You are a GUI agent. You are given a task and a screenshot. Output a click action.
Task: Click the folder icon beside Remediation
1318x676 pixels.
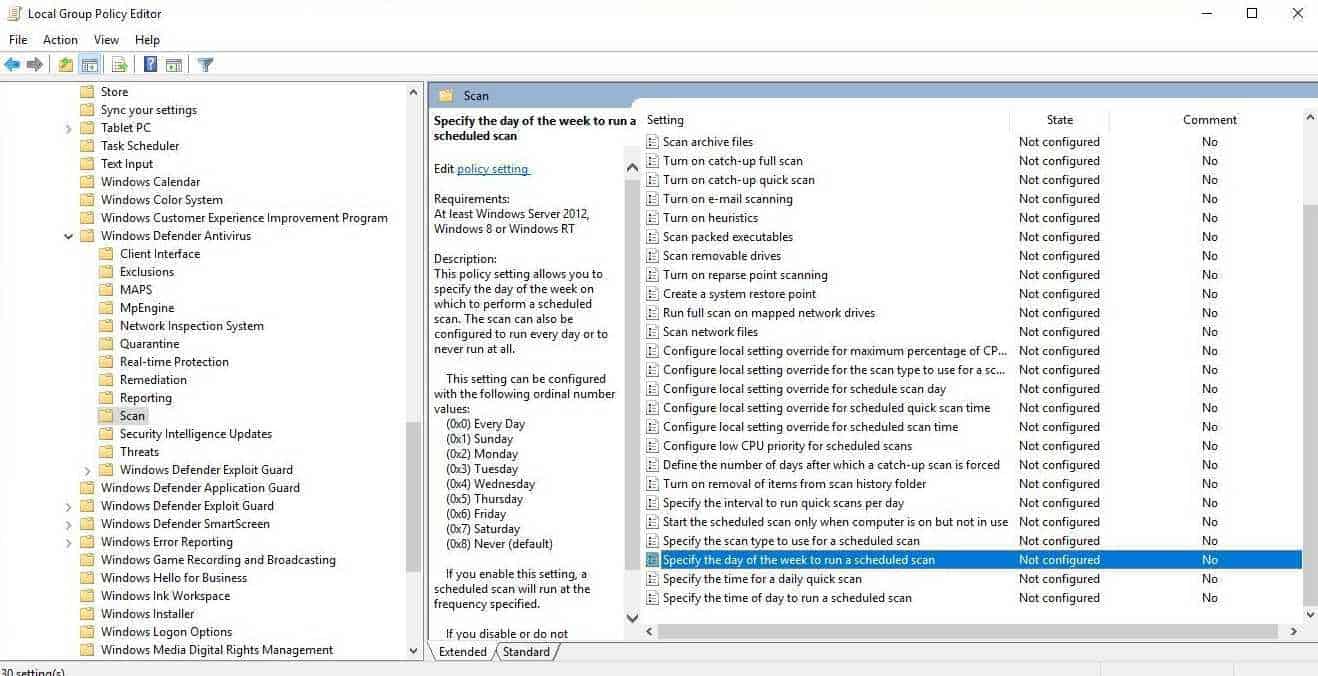tap(107, 380)
